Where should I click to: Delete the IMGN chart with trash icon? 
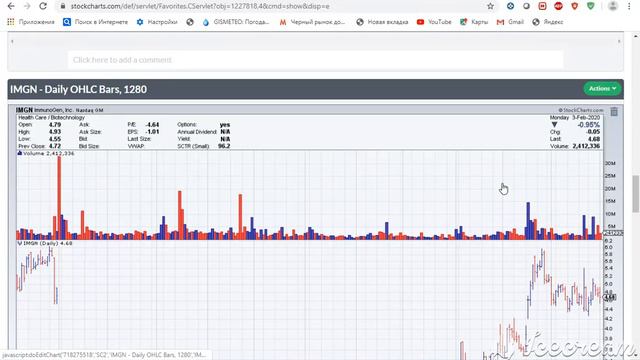(x=614, y=112)
